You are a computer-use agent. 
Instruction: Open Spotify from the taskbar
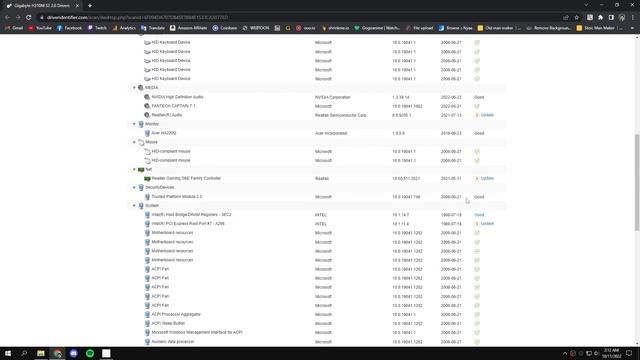[x=90, y=353]
